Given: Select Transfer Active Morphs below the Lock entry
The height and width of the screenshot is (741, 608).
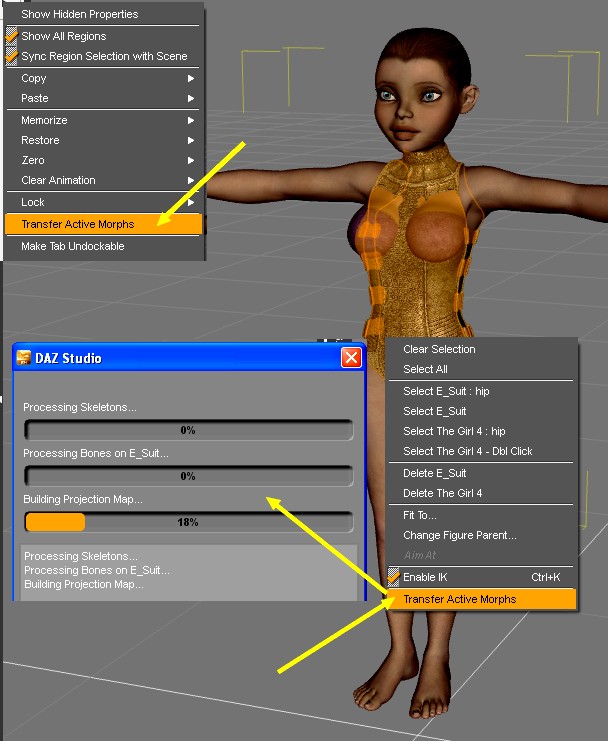Looking at the screenshot, I should click(104, 224).
